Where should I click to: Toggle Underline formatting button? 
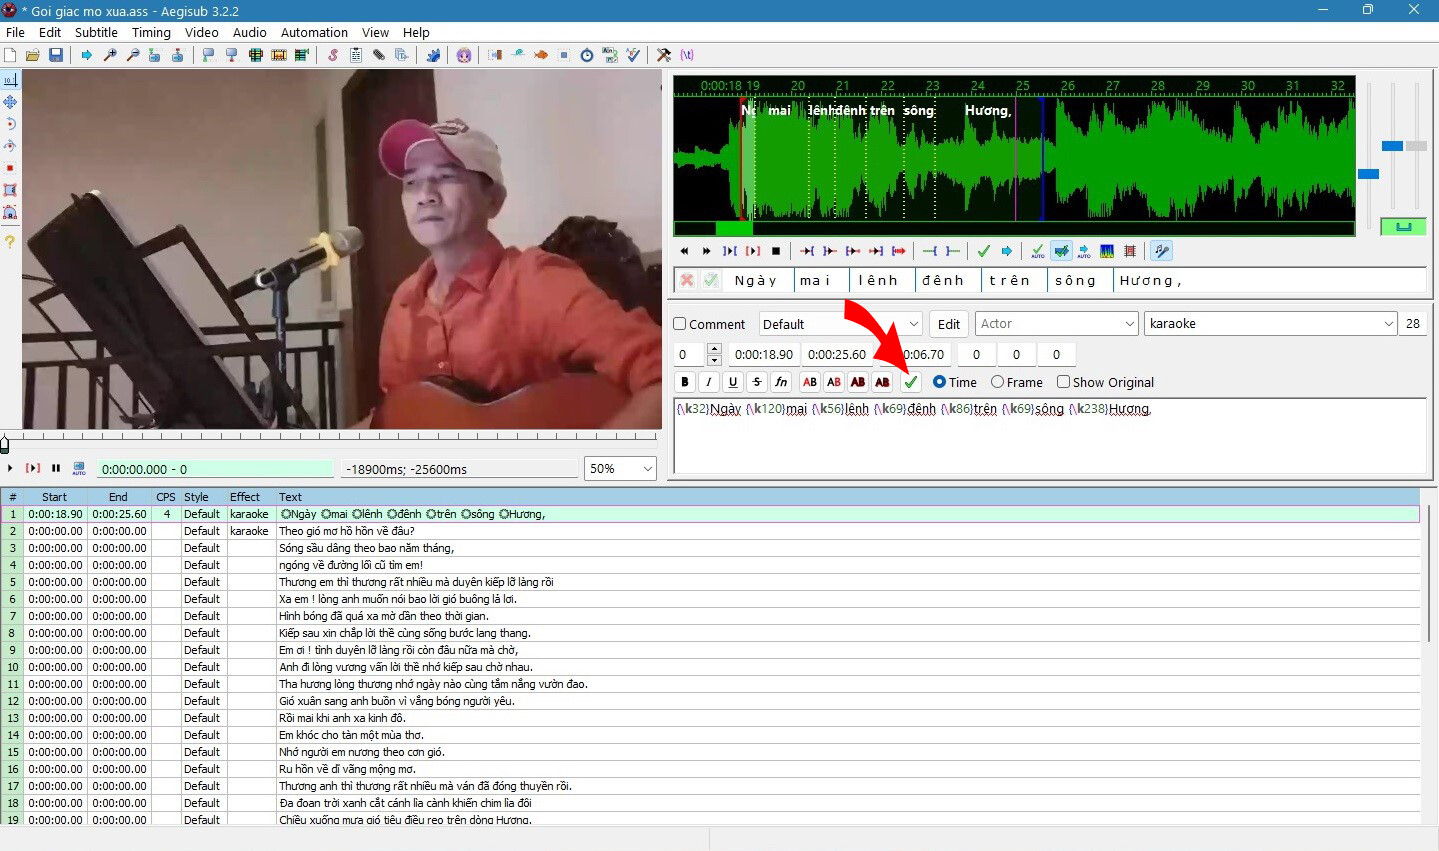click(733, 382)
